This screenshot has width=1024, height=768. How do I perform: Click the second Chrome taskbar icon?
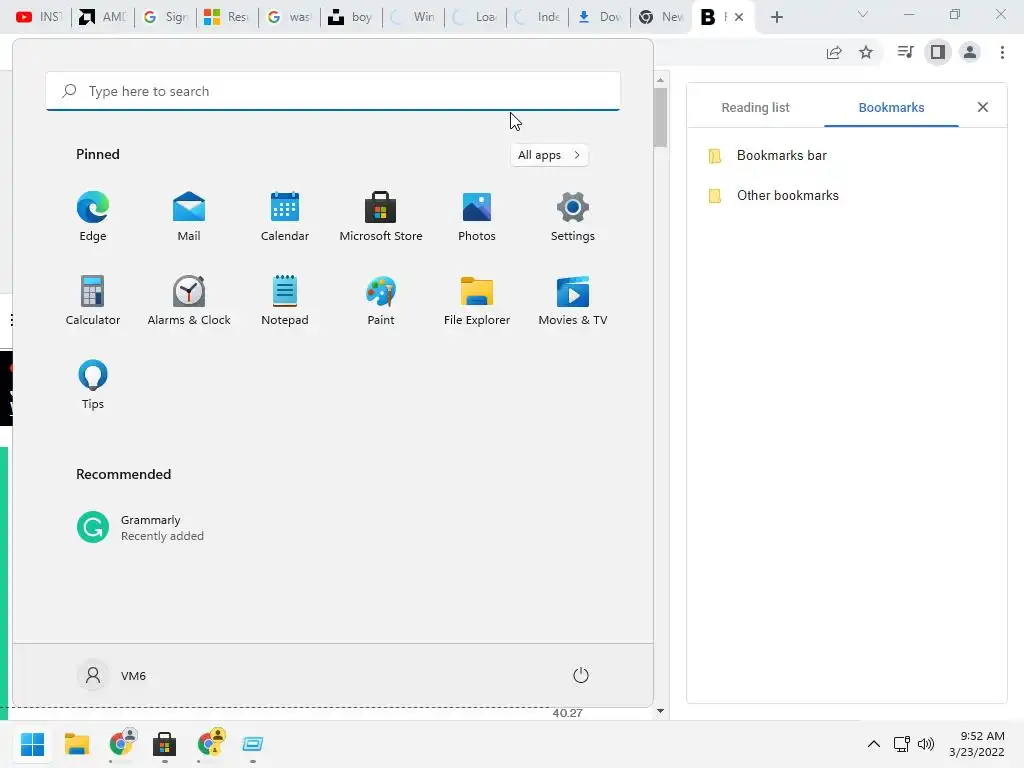209,744
